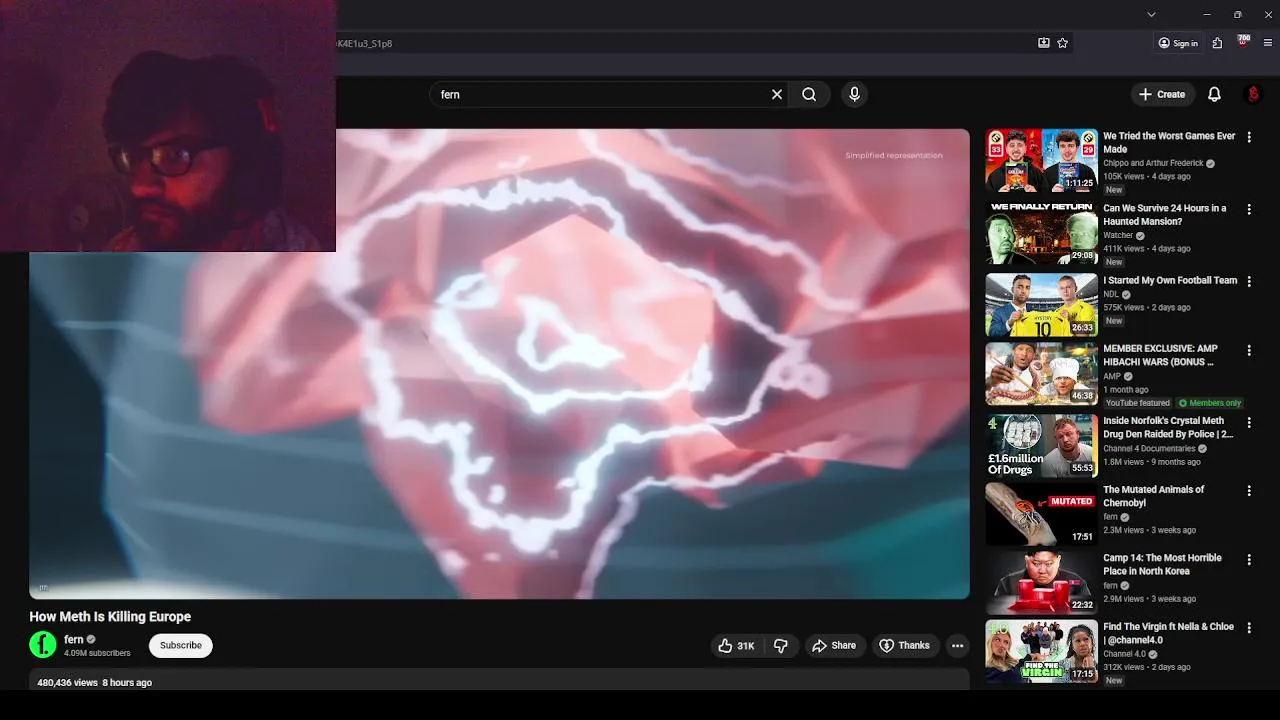Subscribe to the fern channel

tap(181, 646)
